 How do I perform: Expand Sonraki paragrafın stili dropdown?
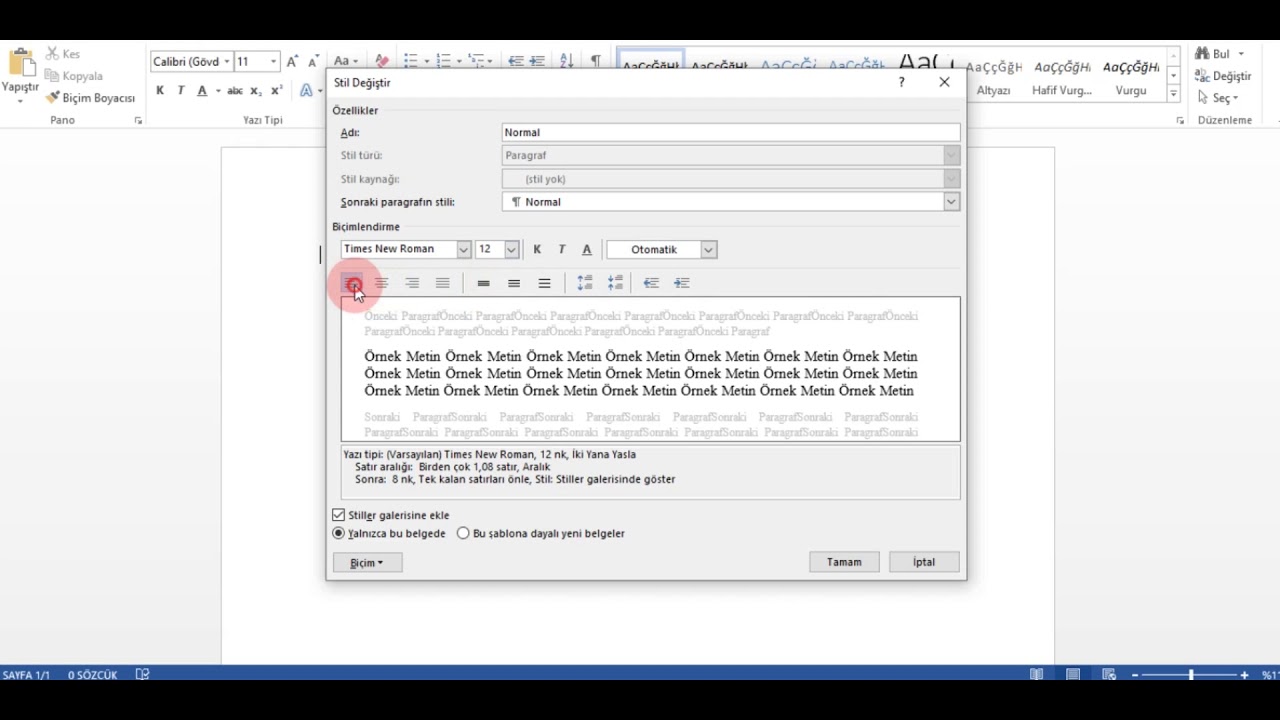tap(951, 202)
